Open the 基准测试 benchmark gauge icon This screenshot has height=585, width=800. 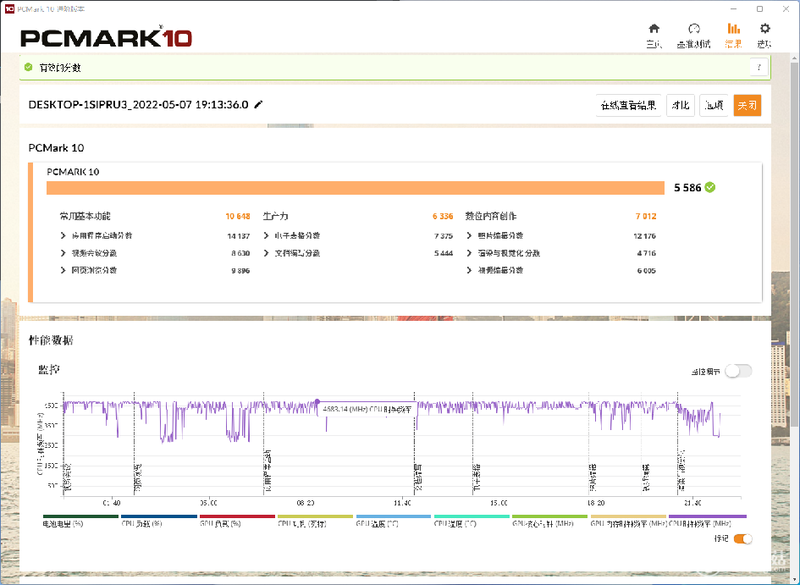pos(693,29)
